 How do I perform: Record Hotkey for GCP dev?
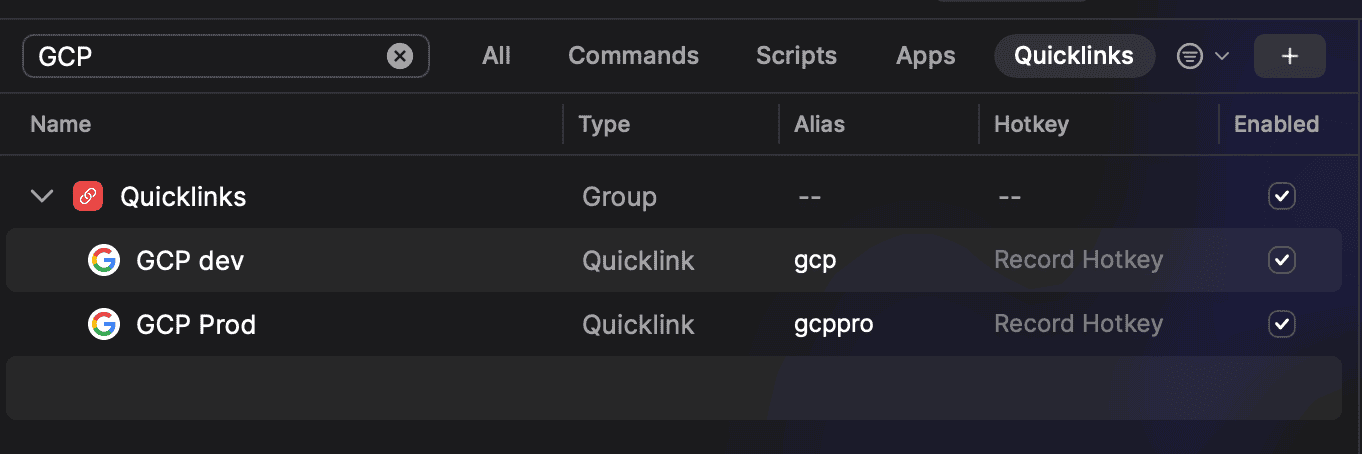click(1078, 260)
